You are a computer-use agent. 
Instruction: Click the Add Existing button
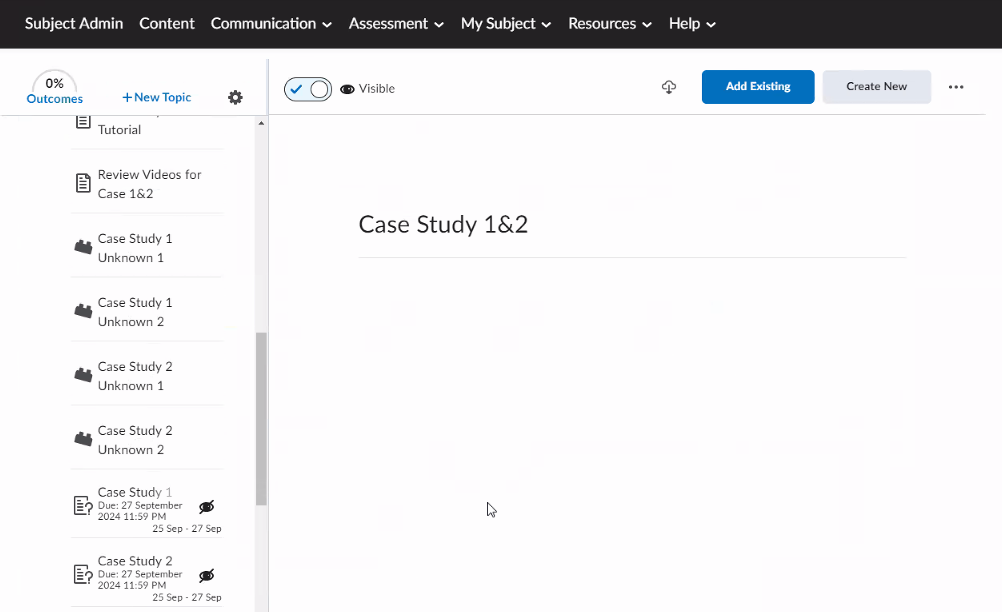tap(758, 87)
